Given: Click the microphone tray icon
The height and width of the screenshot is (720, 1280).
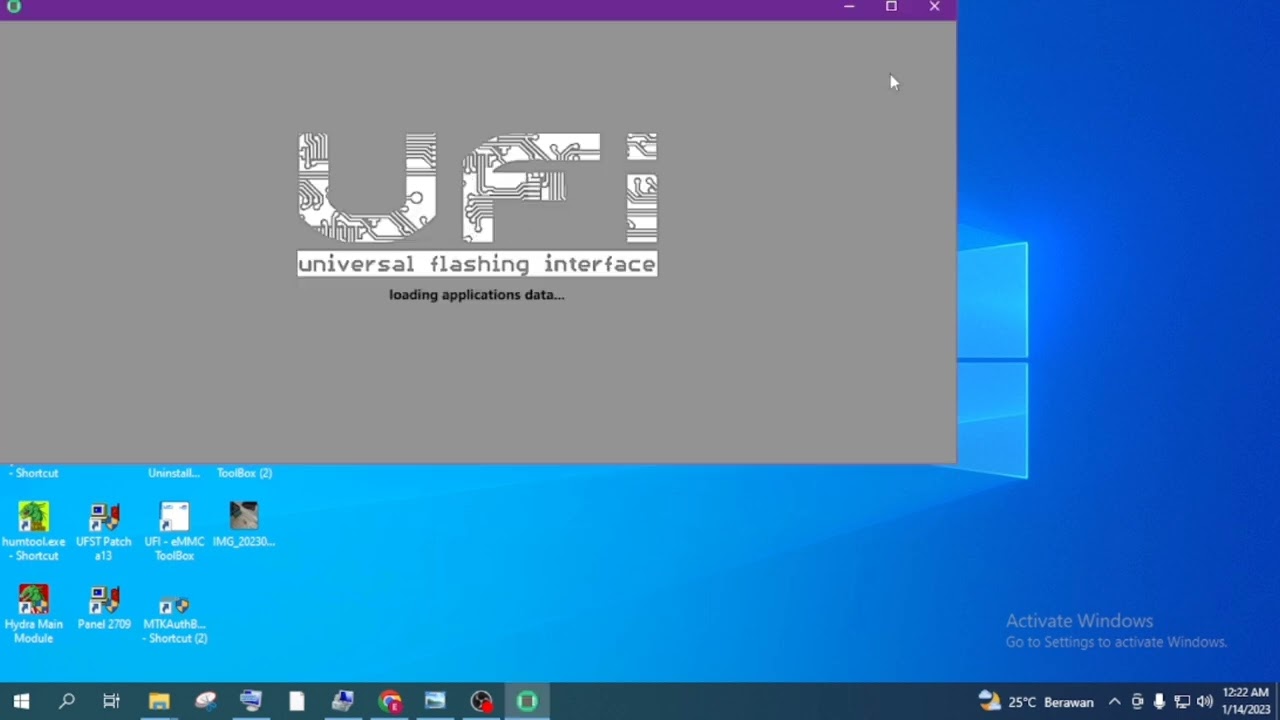Looking at the screenshot, I should tap(1159, 701).
